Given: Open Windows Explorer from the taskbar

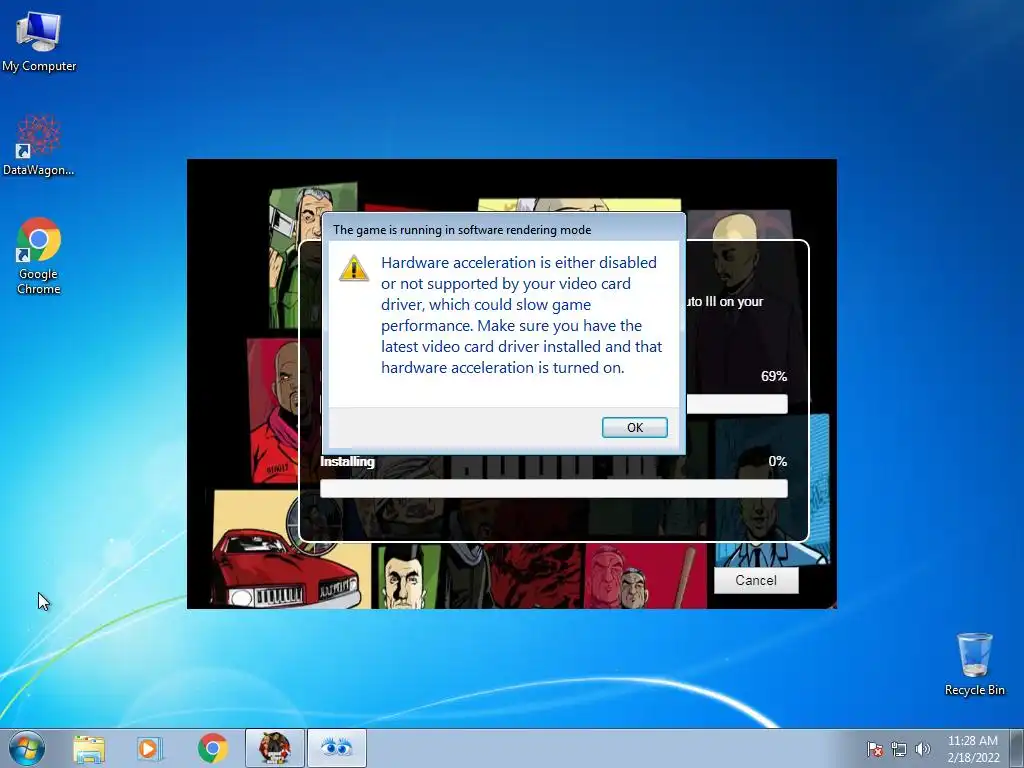Looking at the screenshot, I should (x=89, y=748).
